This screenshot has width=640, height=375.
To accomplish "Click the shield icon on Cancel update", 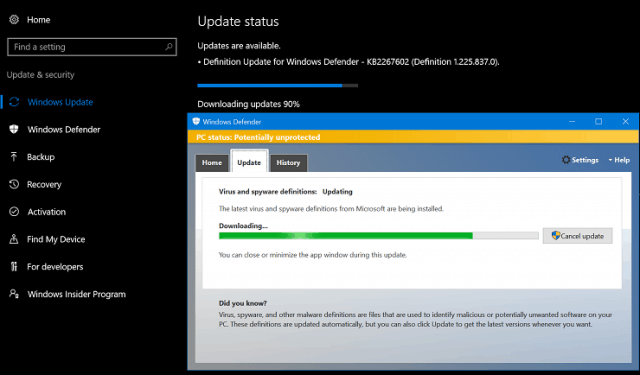I will 556,235.
